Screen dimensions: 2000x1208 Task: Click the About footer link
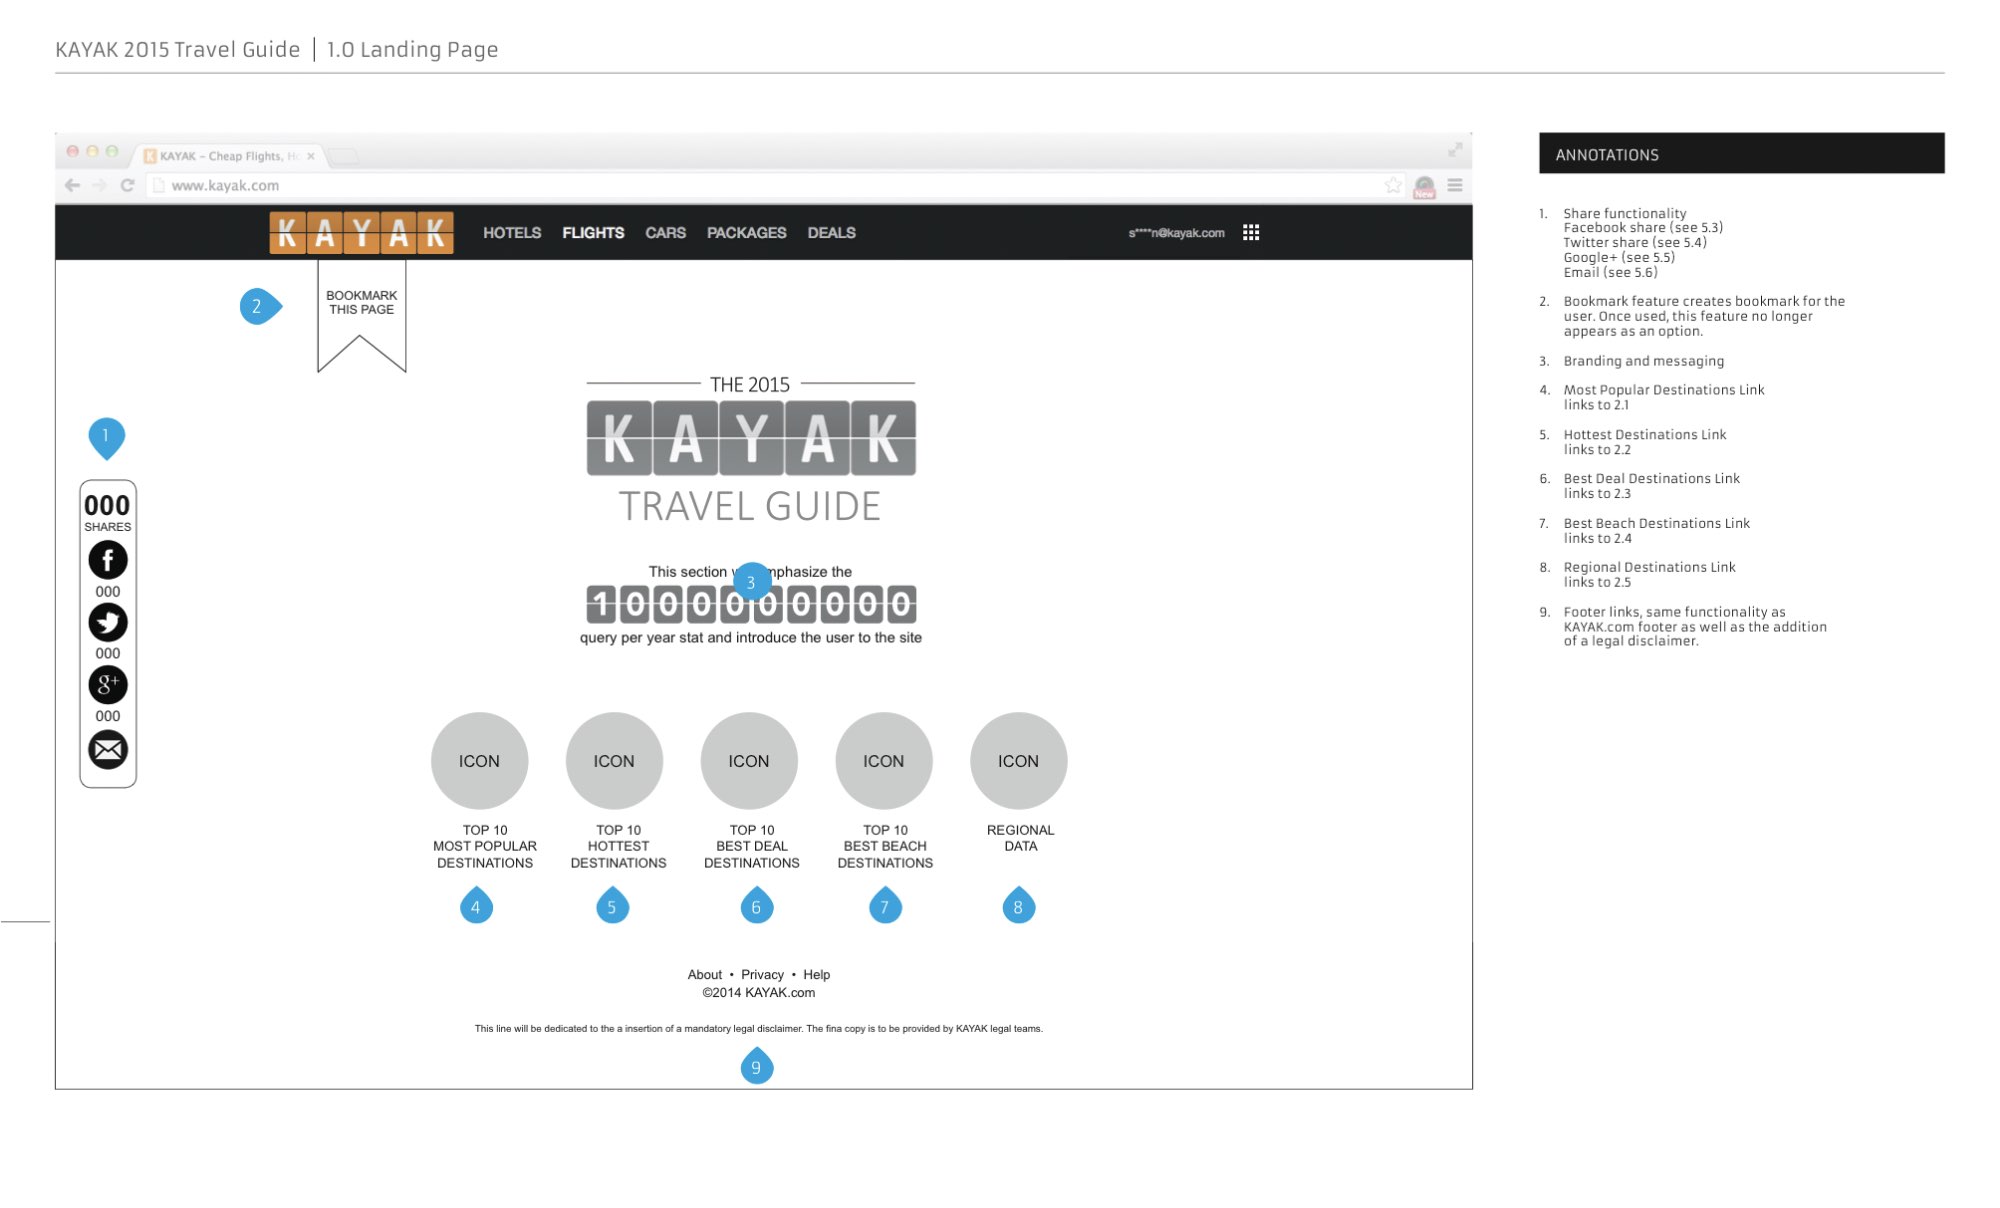(x=704, y=975)
